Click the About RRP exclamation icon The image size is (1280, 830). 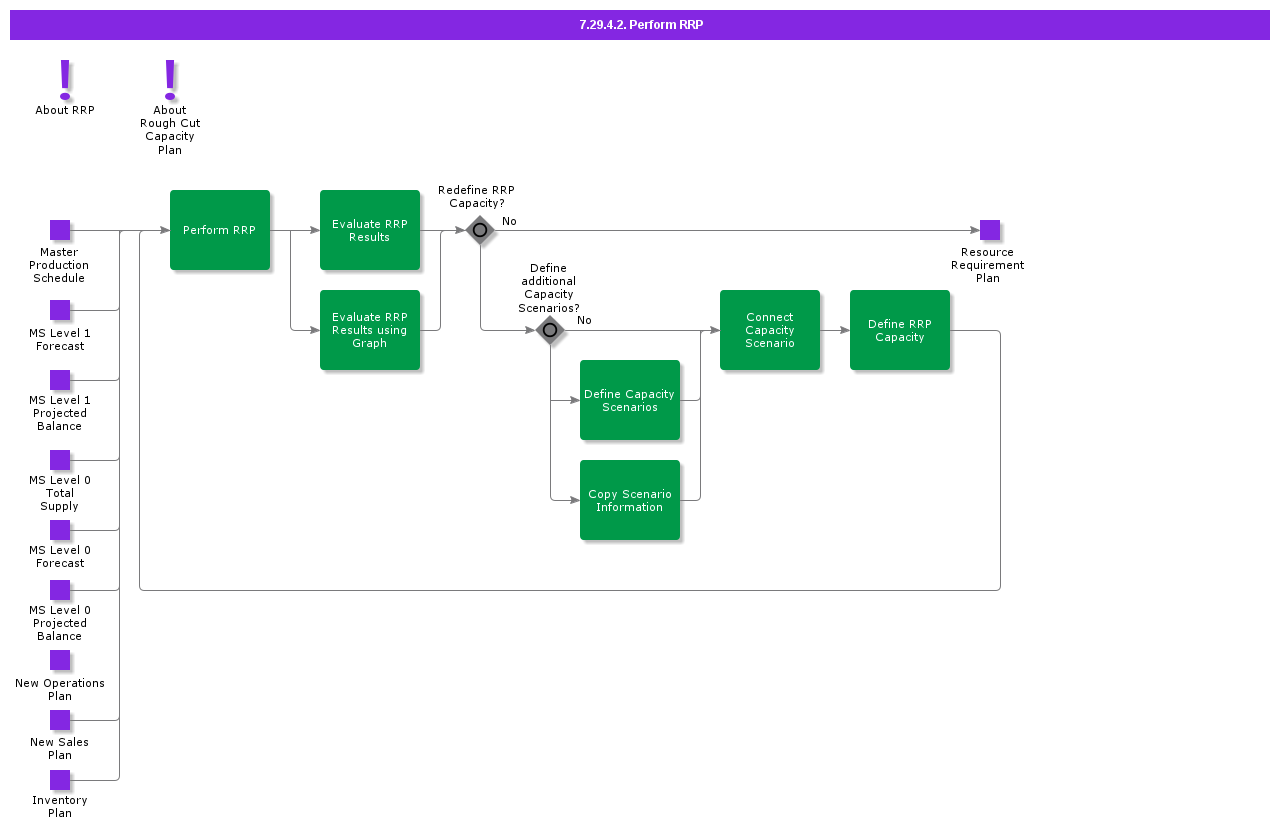[x=65, y=80]
